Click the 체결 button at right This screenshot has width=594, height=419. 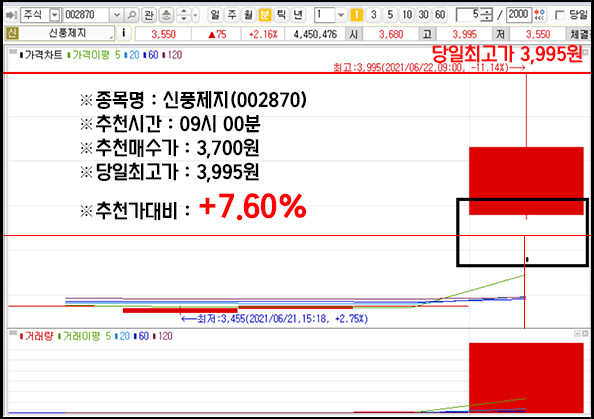click(580, 34)
